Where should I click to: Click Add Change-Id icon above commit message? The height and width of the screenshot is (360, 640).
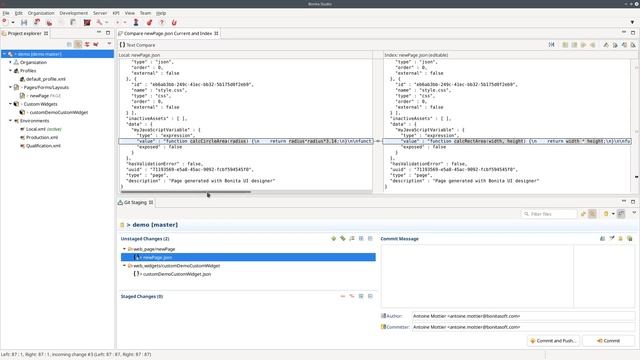point(621,238)
